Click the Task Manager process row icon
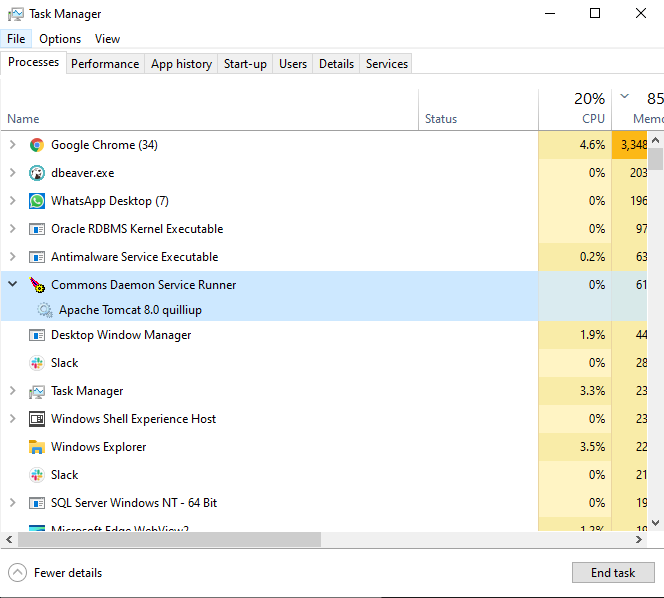This screenshot has width=664, height=598. (x=37, y=391)
